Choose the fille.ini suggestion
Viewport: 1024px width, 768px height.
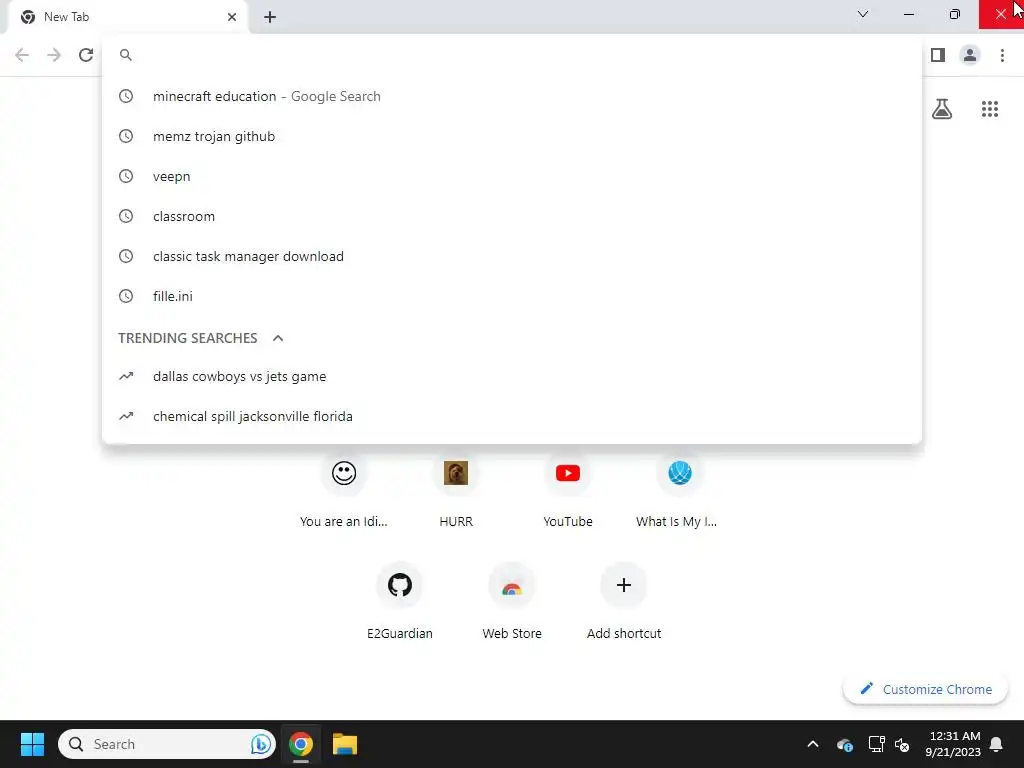[512, 296]
